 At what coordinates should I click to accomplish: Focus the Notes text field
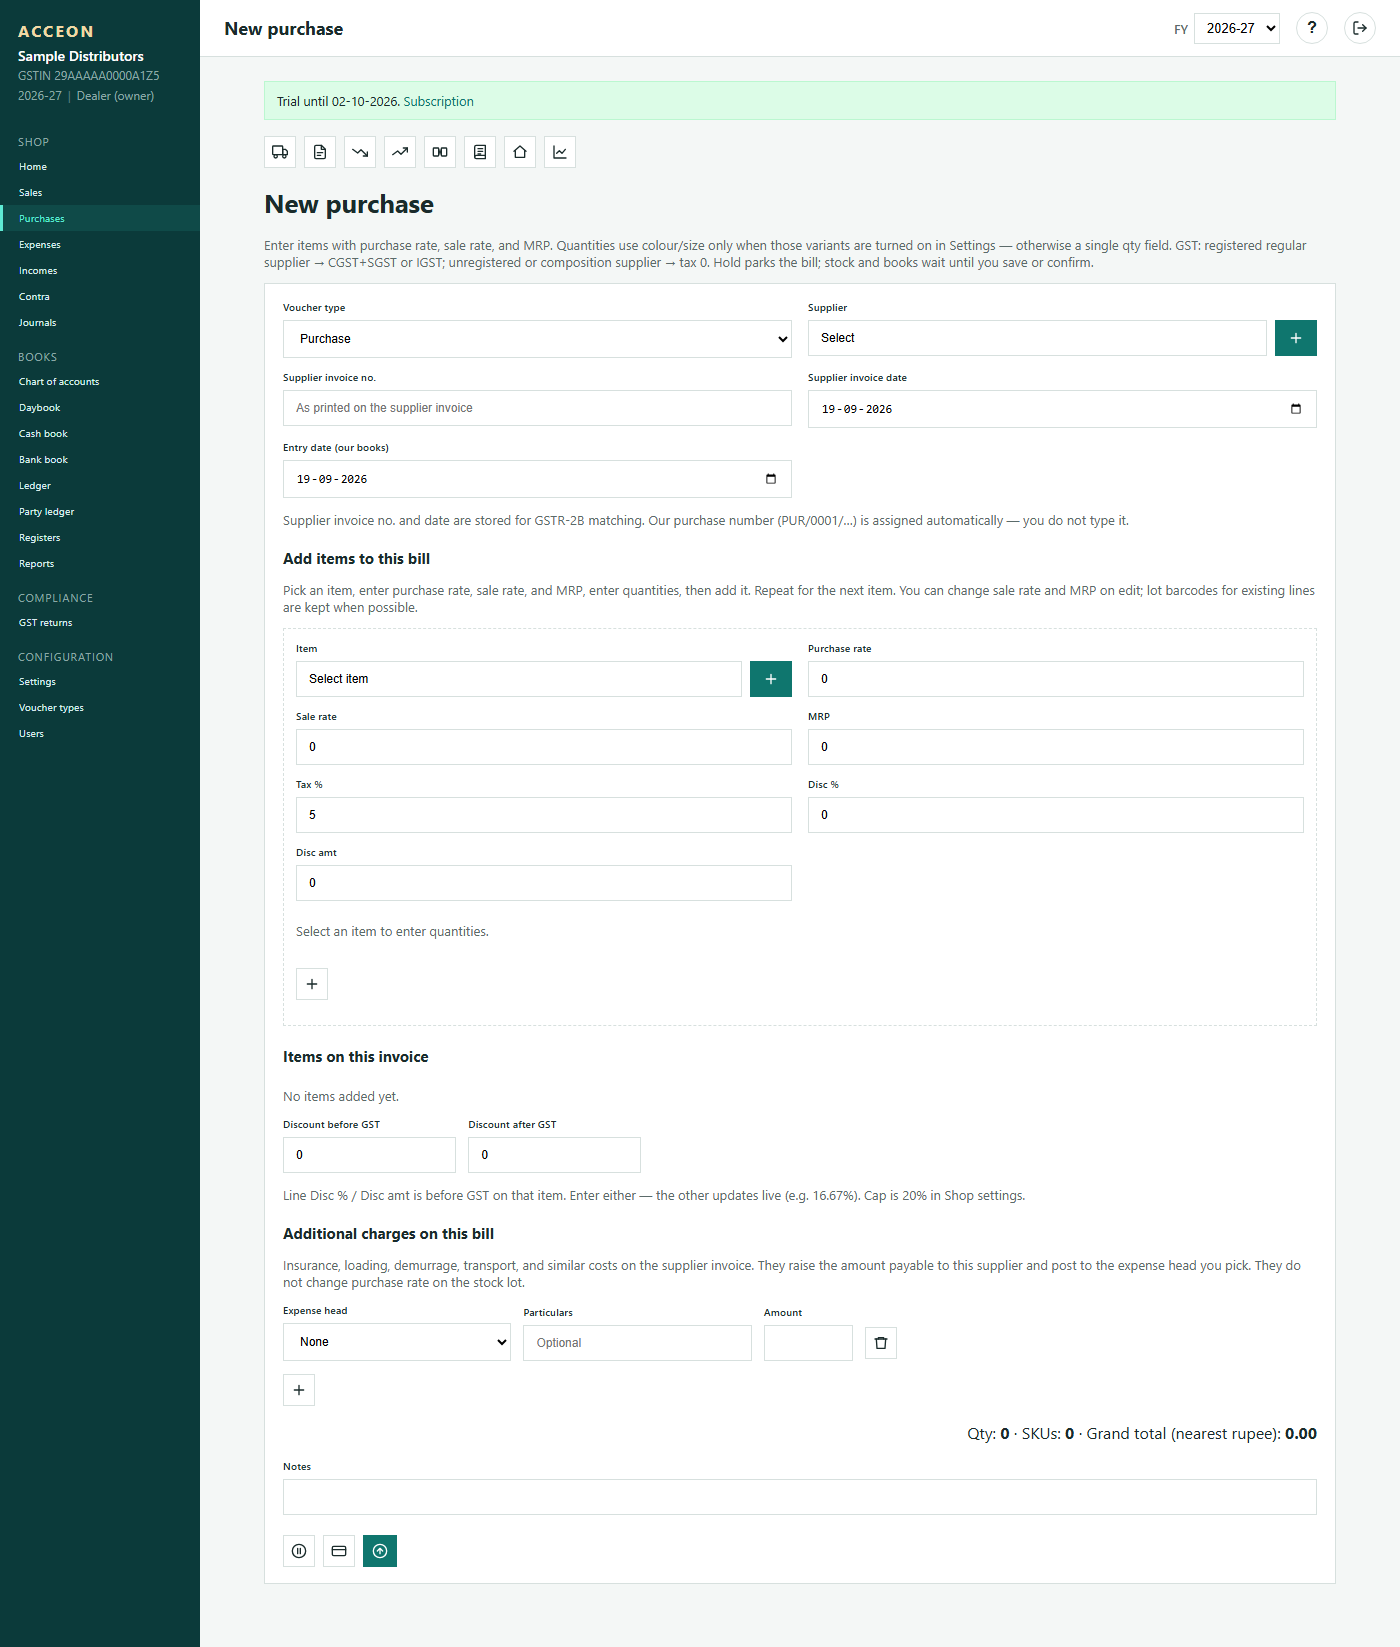[800, 1497]
